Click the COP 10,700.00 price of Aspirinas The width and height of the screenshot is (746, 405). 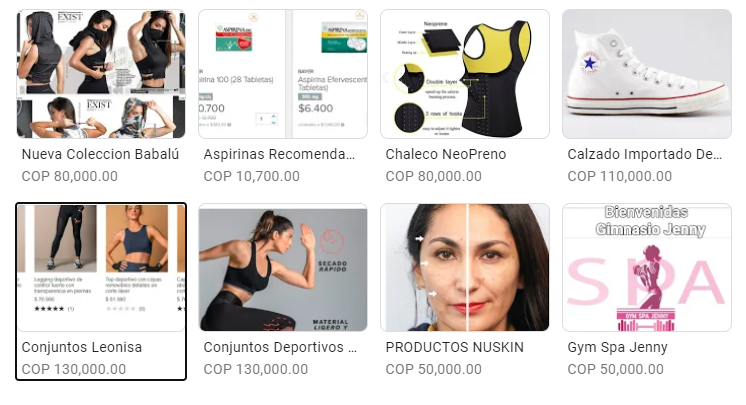(252, 176)
